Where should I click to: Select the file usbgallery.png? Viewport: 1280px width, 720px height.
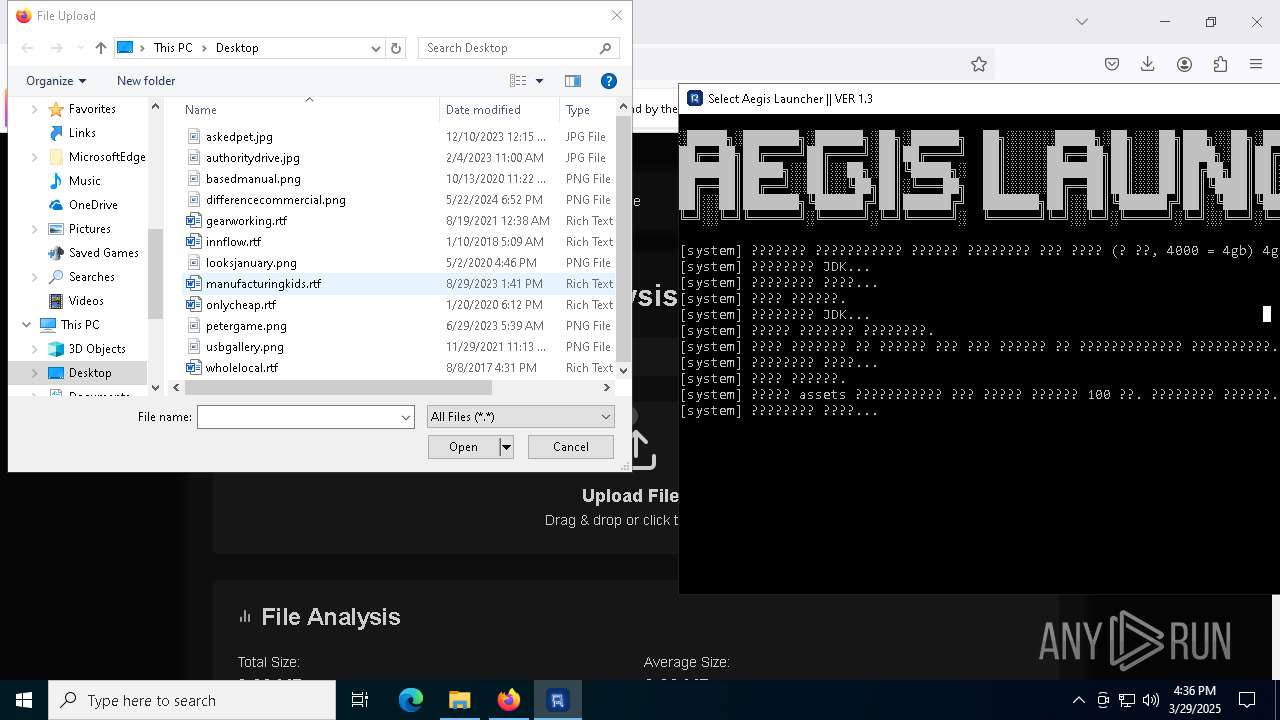pyautogui.click(x=244, y=347)
